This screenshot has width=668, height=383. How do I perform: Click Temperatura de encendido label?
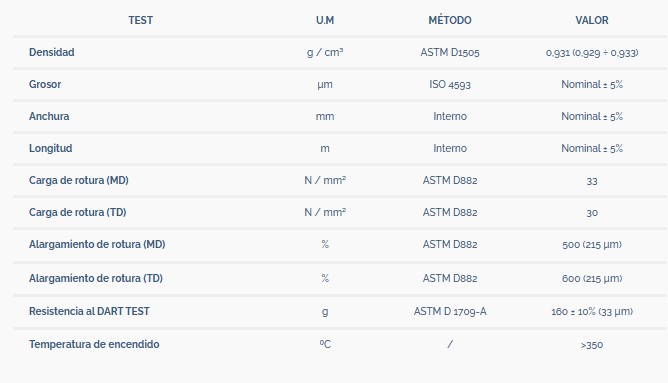click(x=94, y=344)
